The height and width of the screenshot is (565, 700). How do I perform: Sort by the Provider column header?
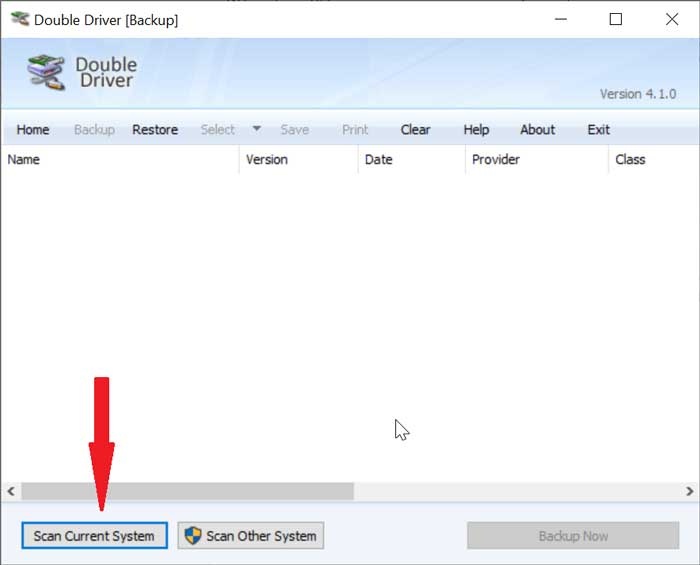pyautogui.click(x=537, y=159)
